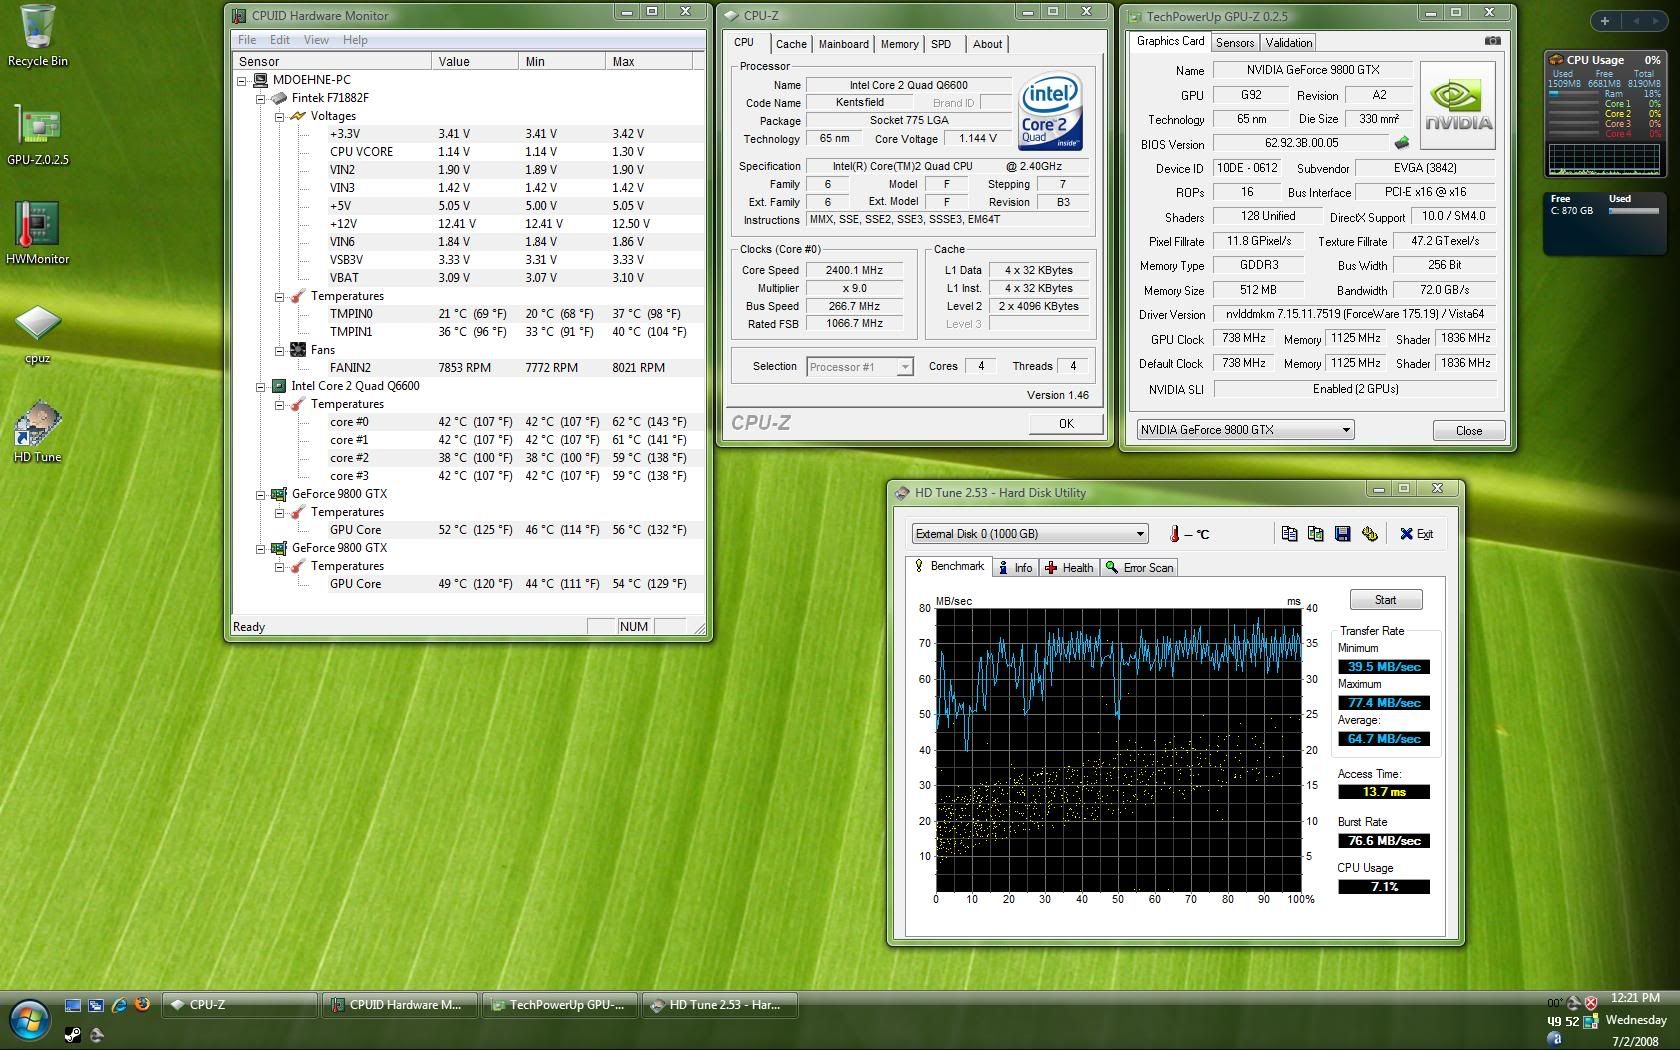This screenshot has width=1680, height=1050.
Task: Click the Close button in GPU-Z
Action: [x=1469, y=431]
